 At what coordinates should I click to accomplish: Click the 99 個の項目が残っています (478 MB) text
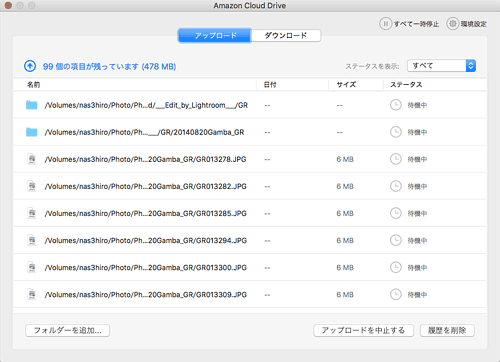click(x=109, y=66)
